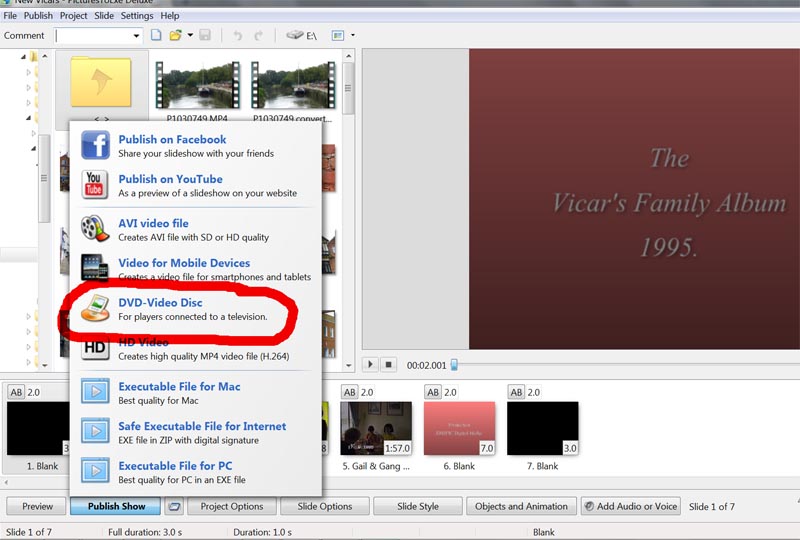
Task: Stop the slideshow preview
Action: [x=388, y=364]
